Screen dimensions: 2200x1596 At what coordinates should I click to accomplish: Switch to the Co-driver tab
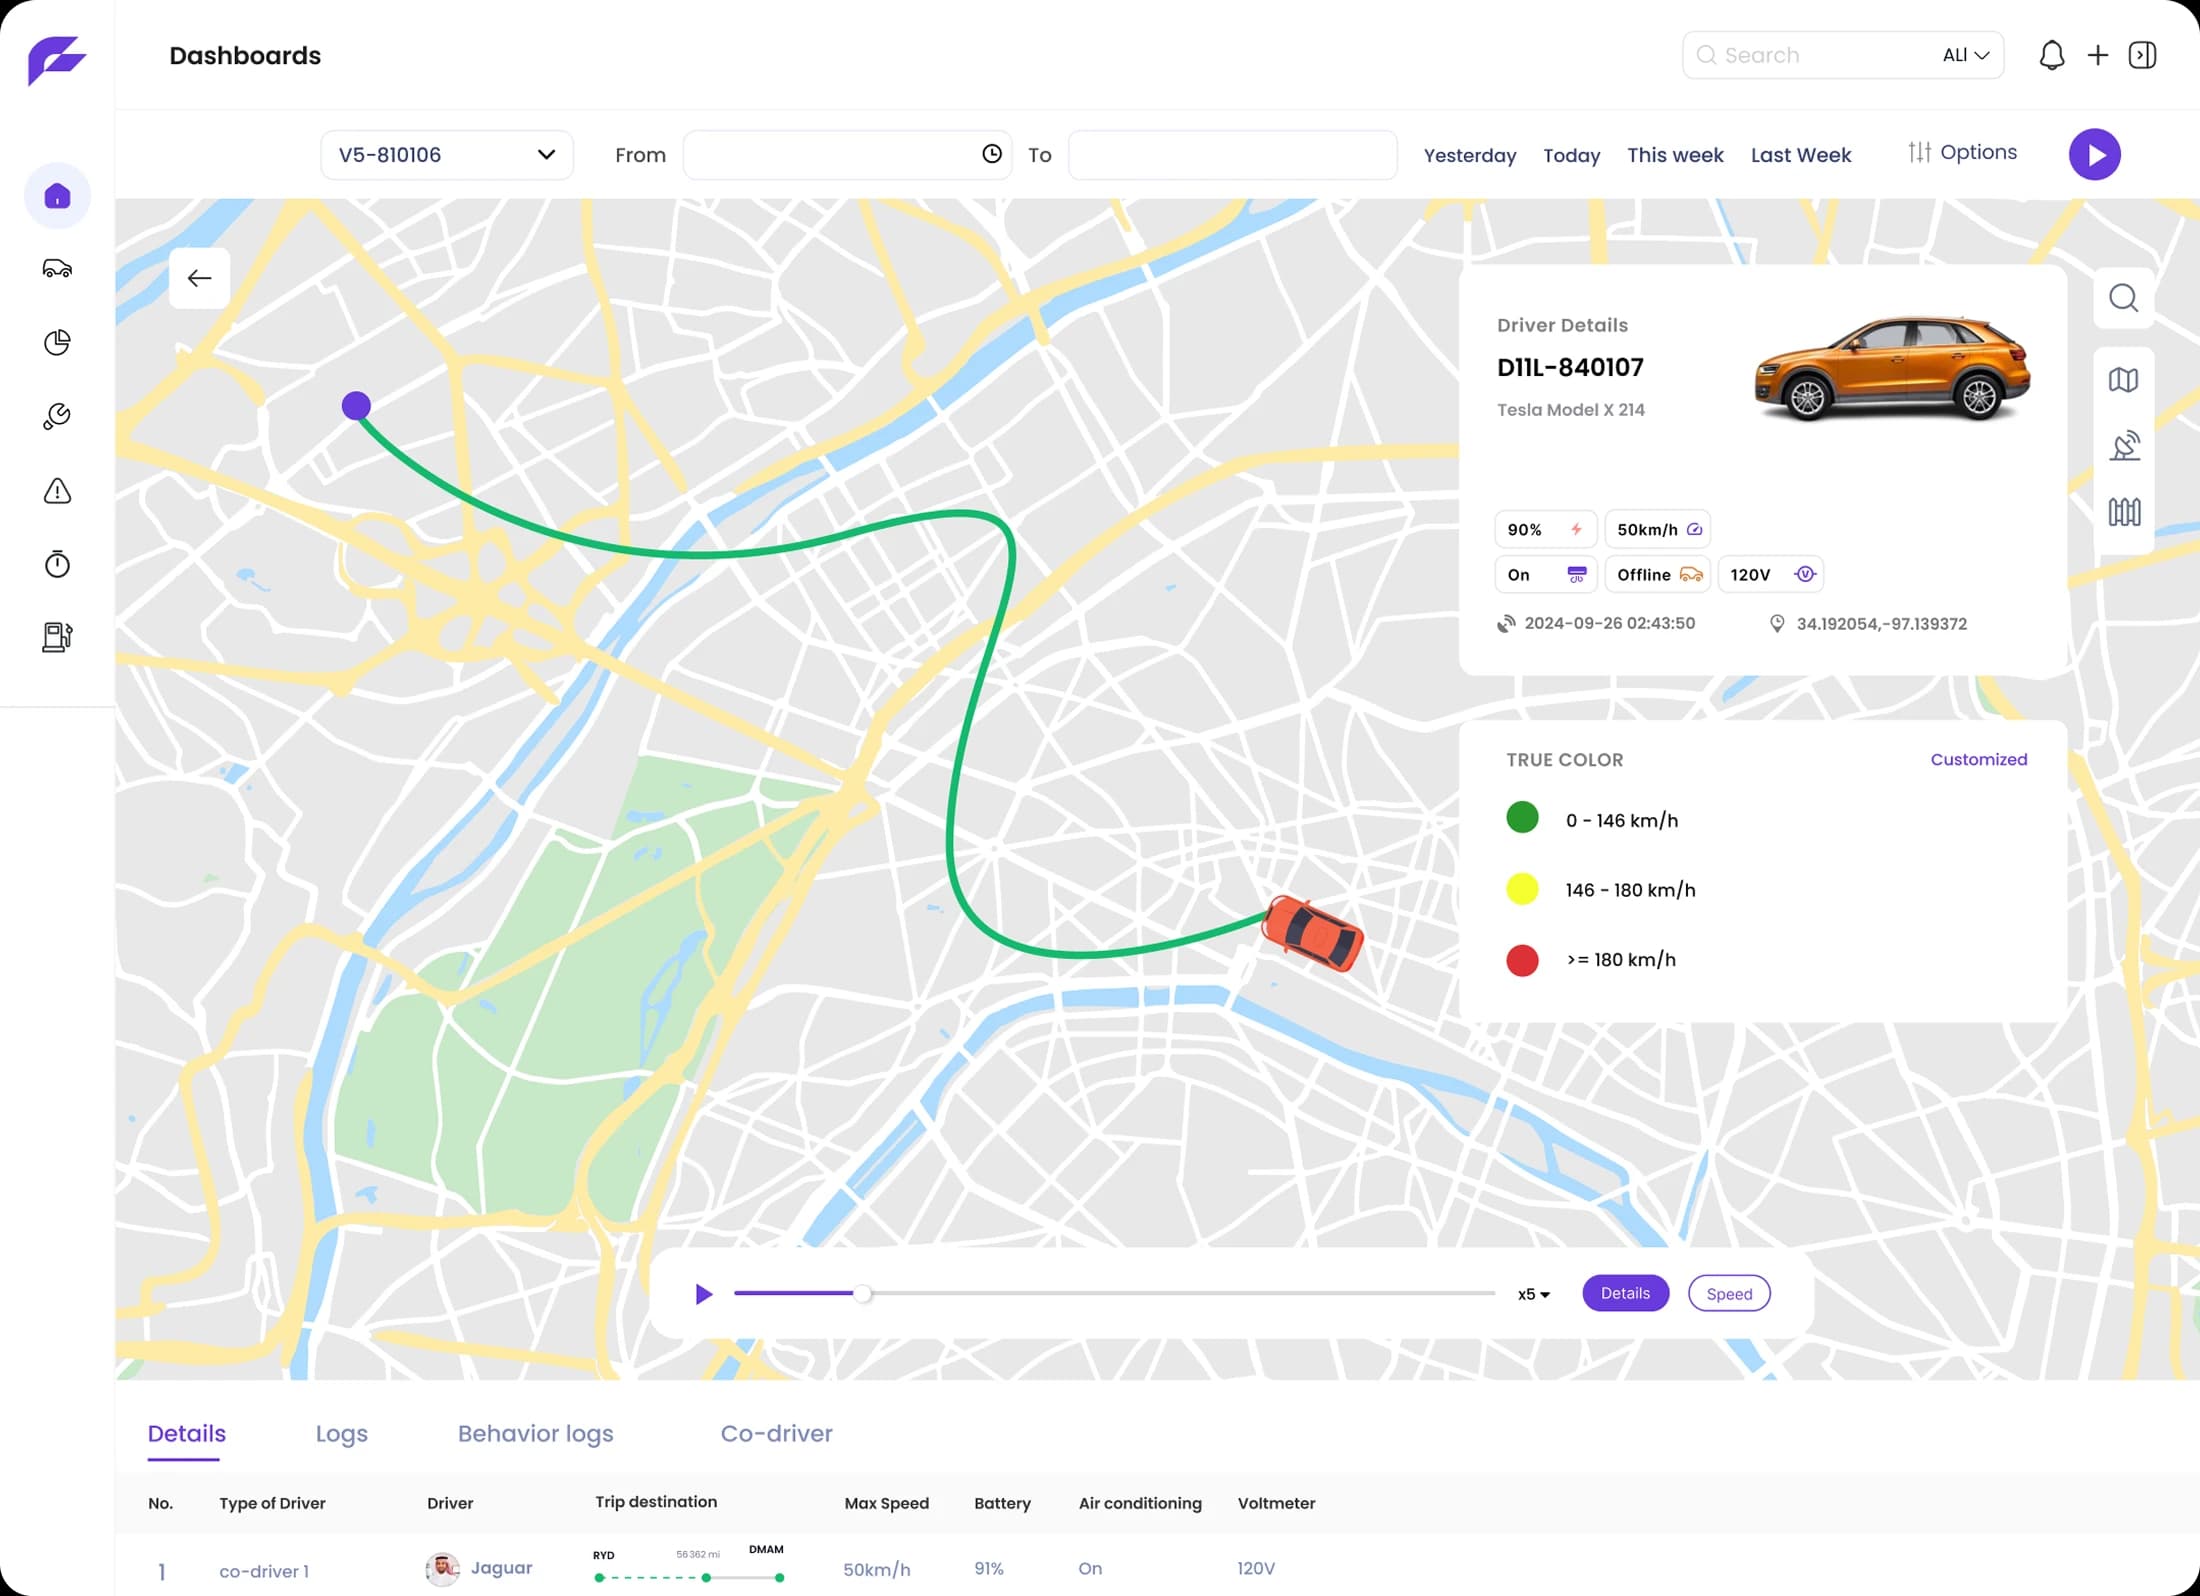click(x=776, y=1433)
